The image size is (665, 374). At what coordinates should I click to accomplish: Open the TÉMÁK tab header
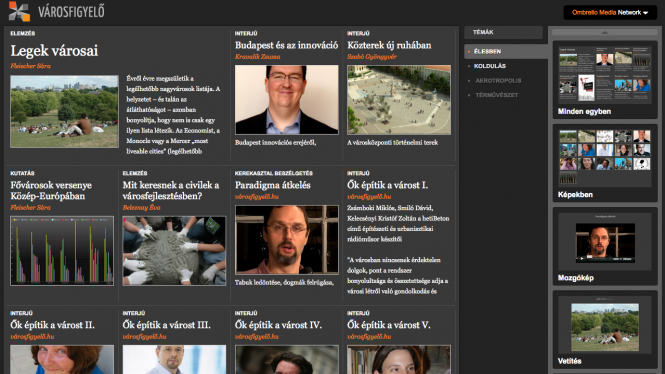pos(503,32)
